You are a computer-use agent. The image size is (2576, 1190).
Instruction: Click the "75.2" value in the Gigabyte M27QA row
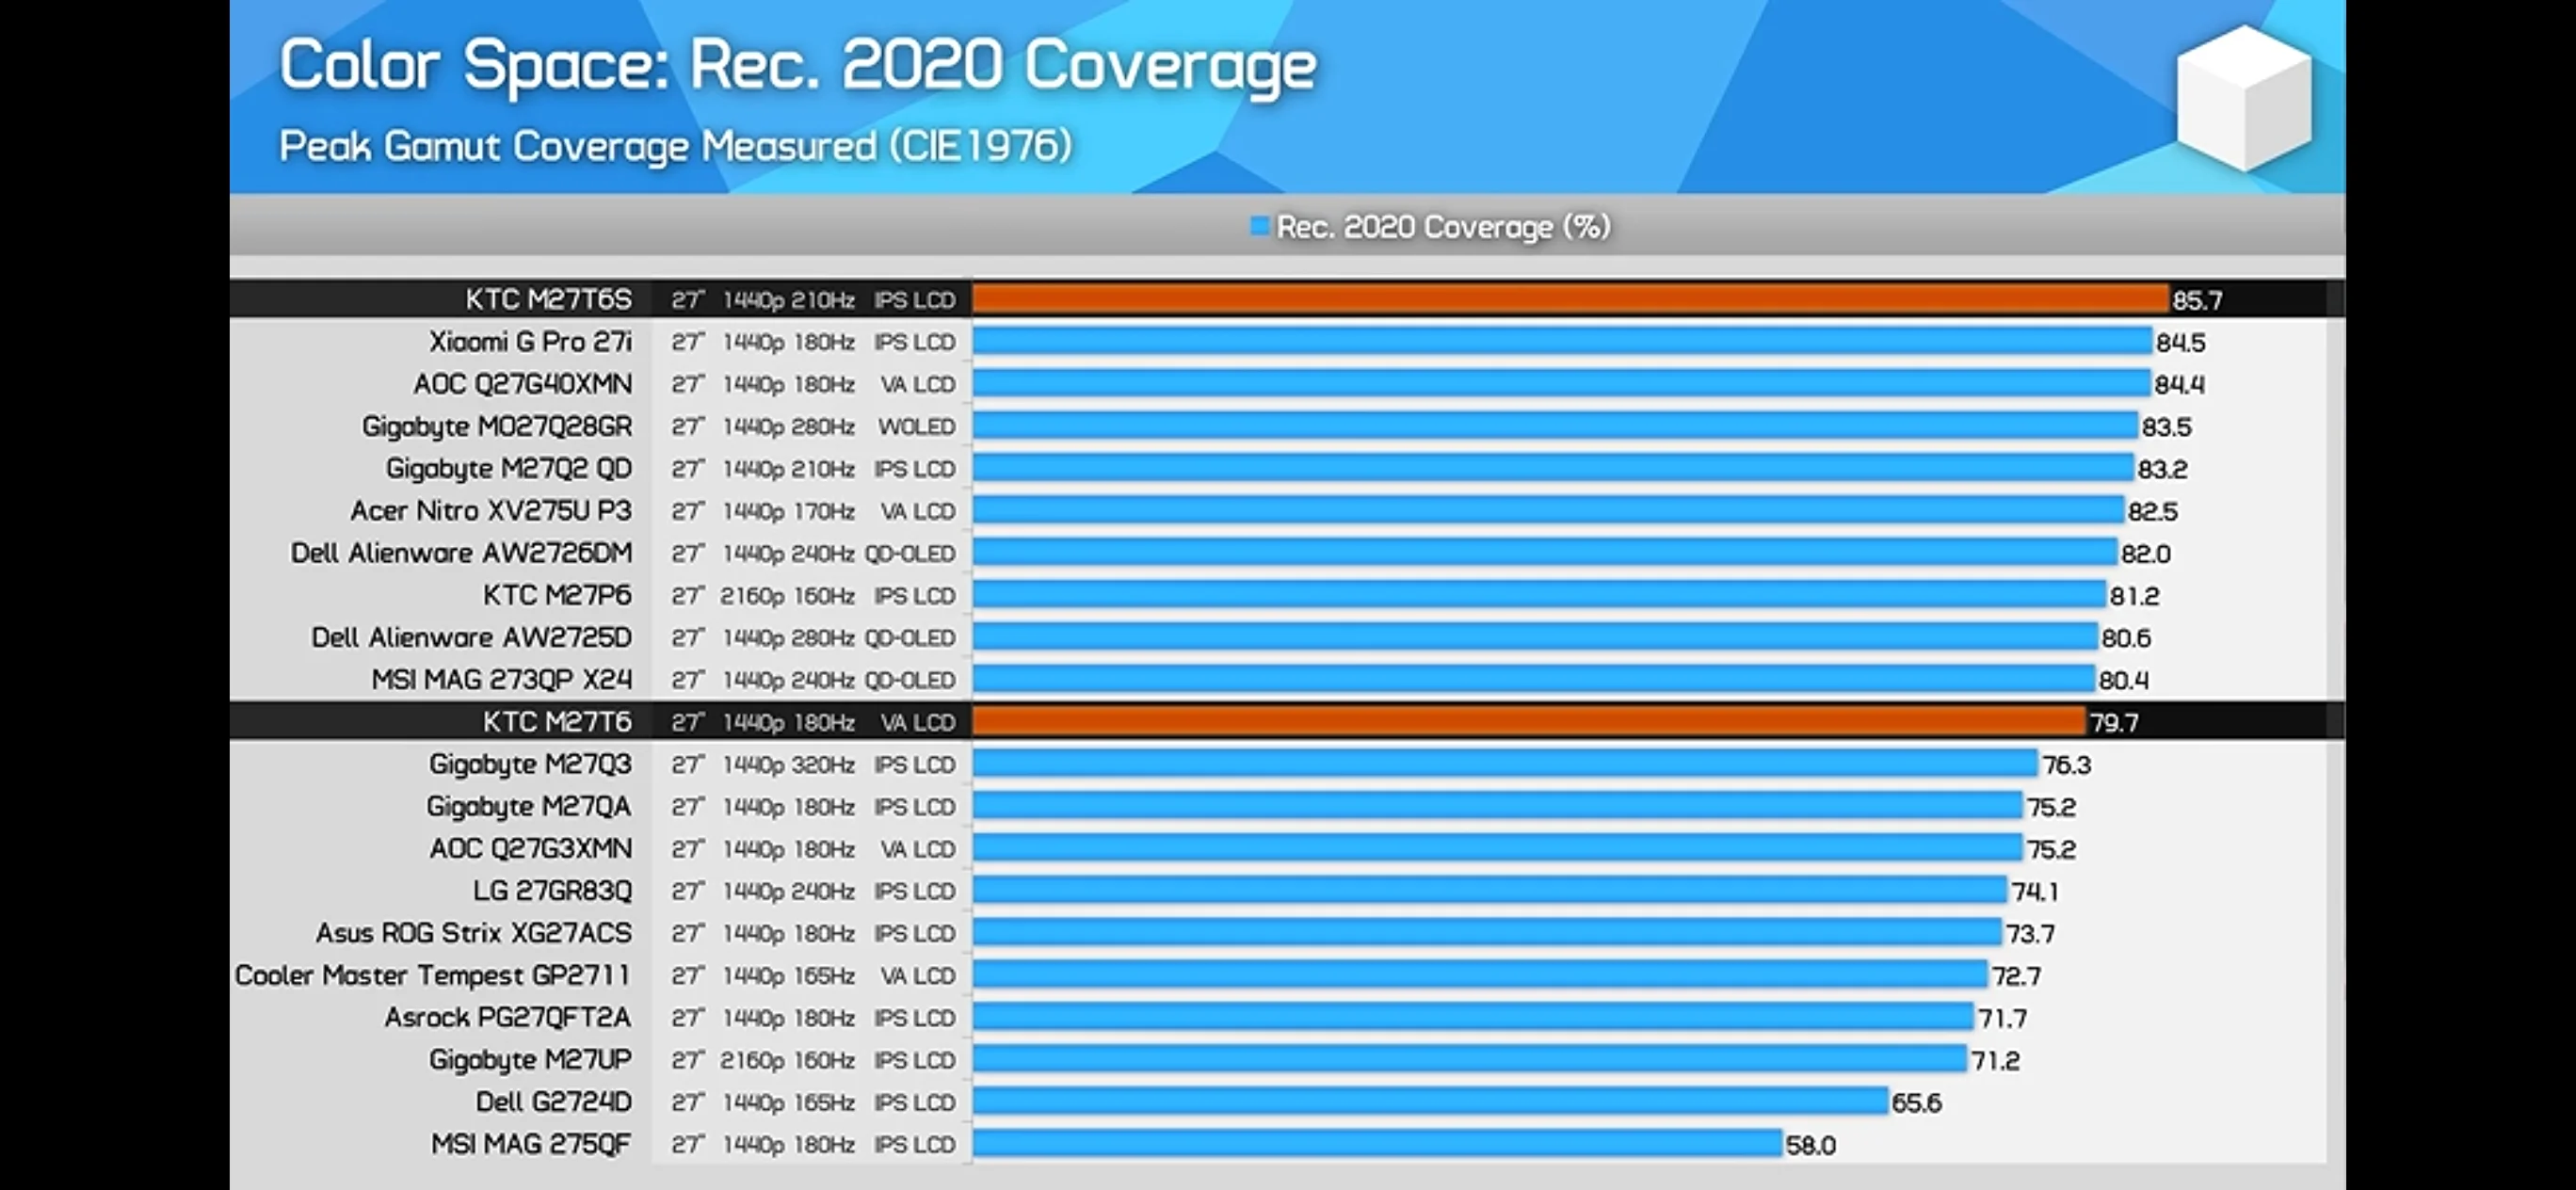click(x=2051, y=807)
